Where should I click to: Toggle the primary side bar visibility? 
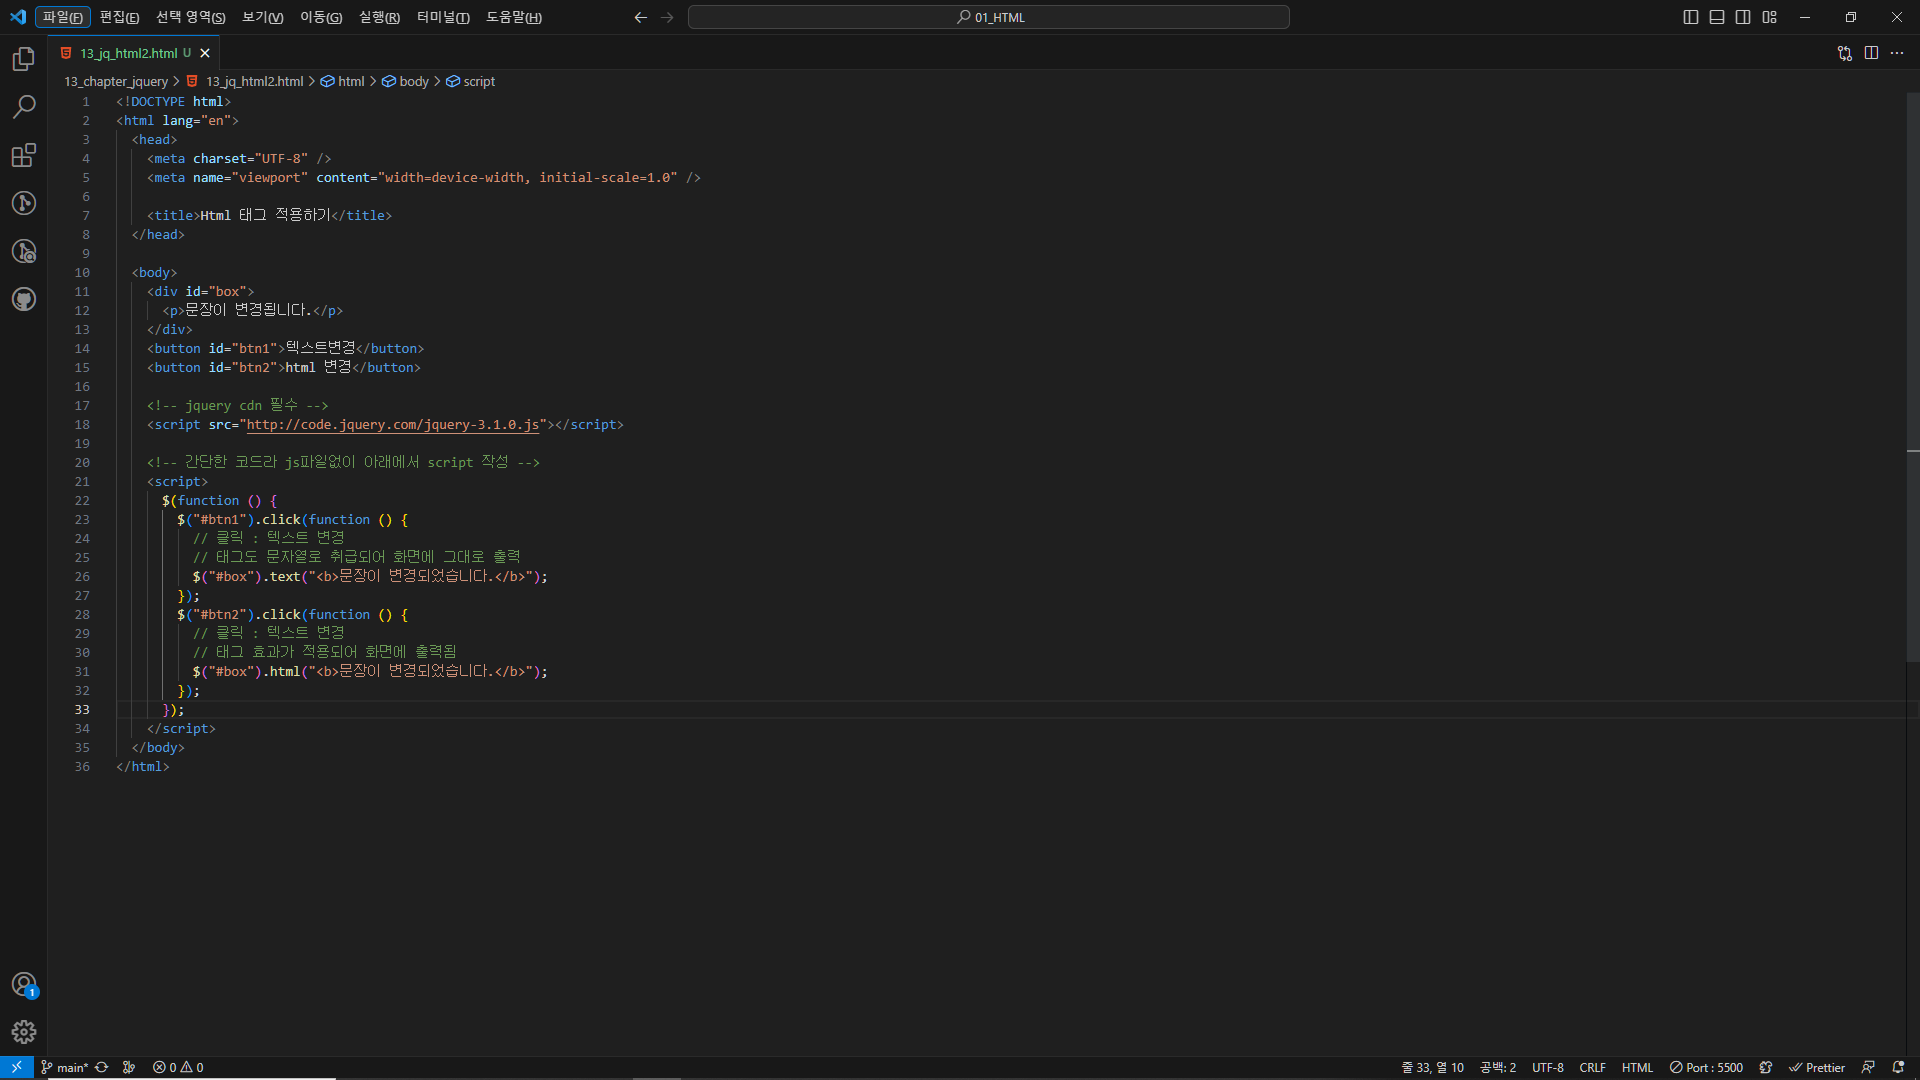[x=1691, y=17]
